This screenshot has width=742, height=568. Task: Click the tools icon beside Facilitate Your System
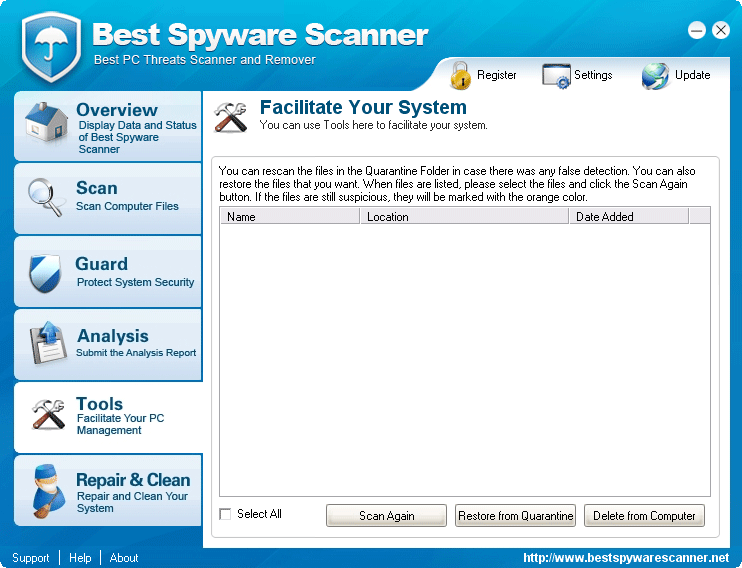[x=230, y=117]
